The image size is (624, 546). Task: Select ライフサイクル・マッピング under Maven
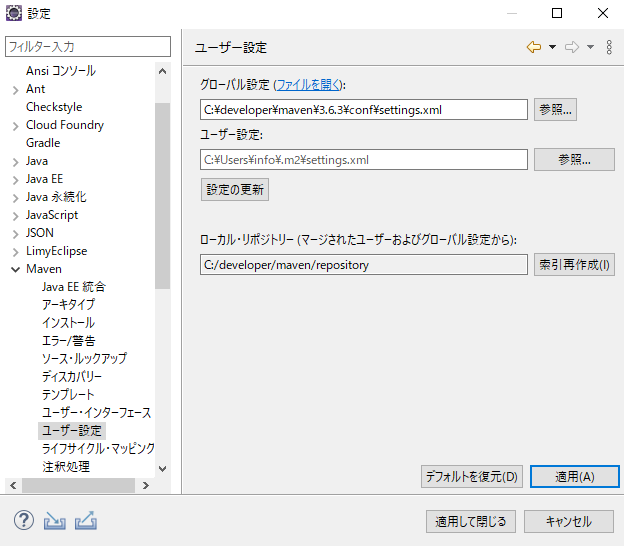(x=98, y=448)
